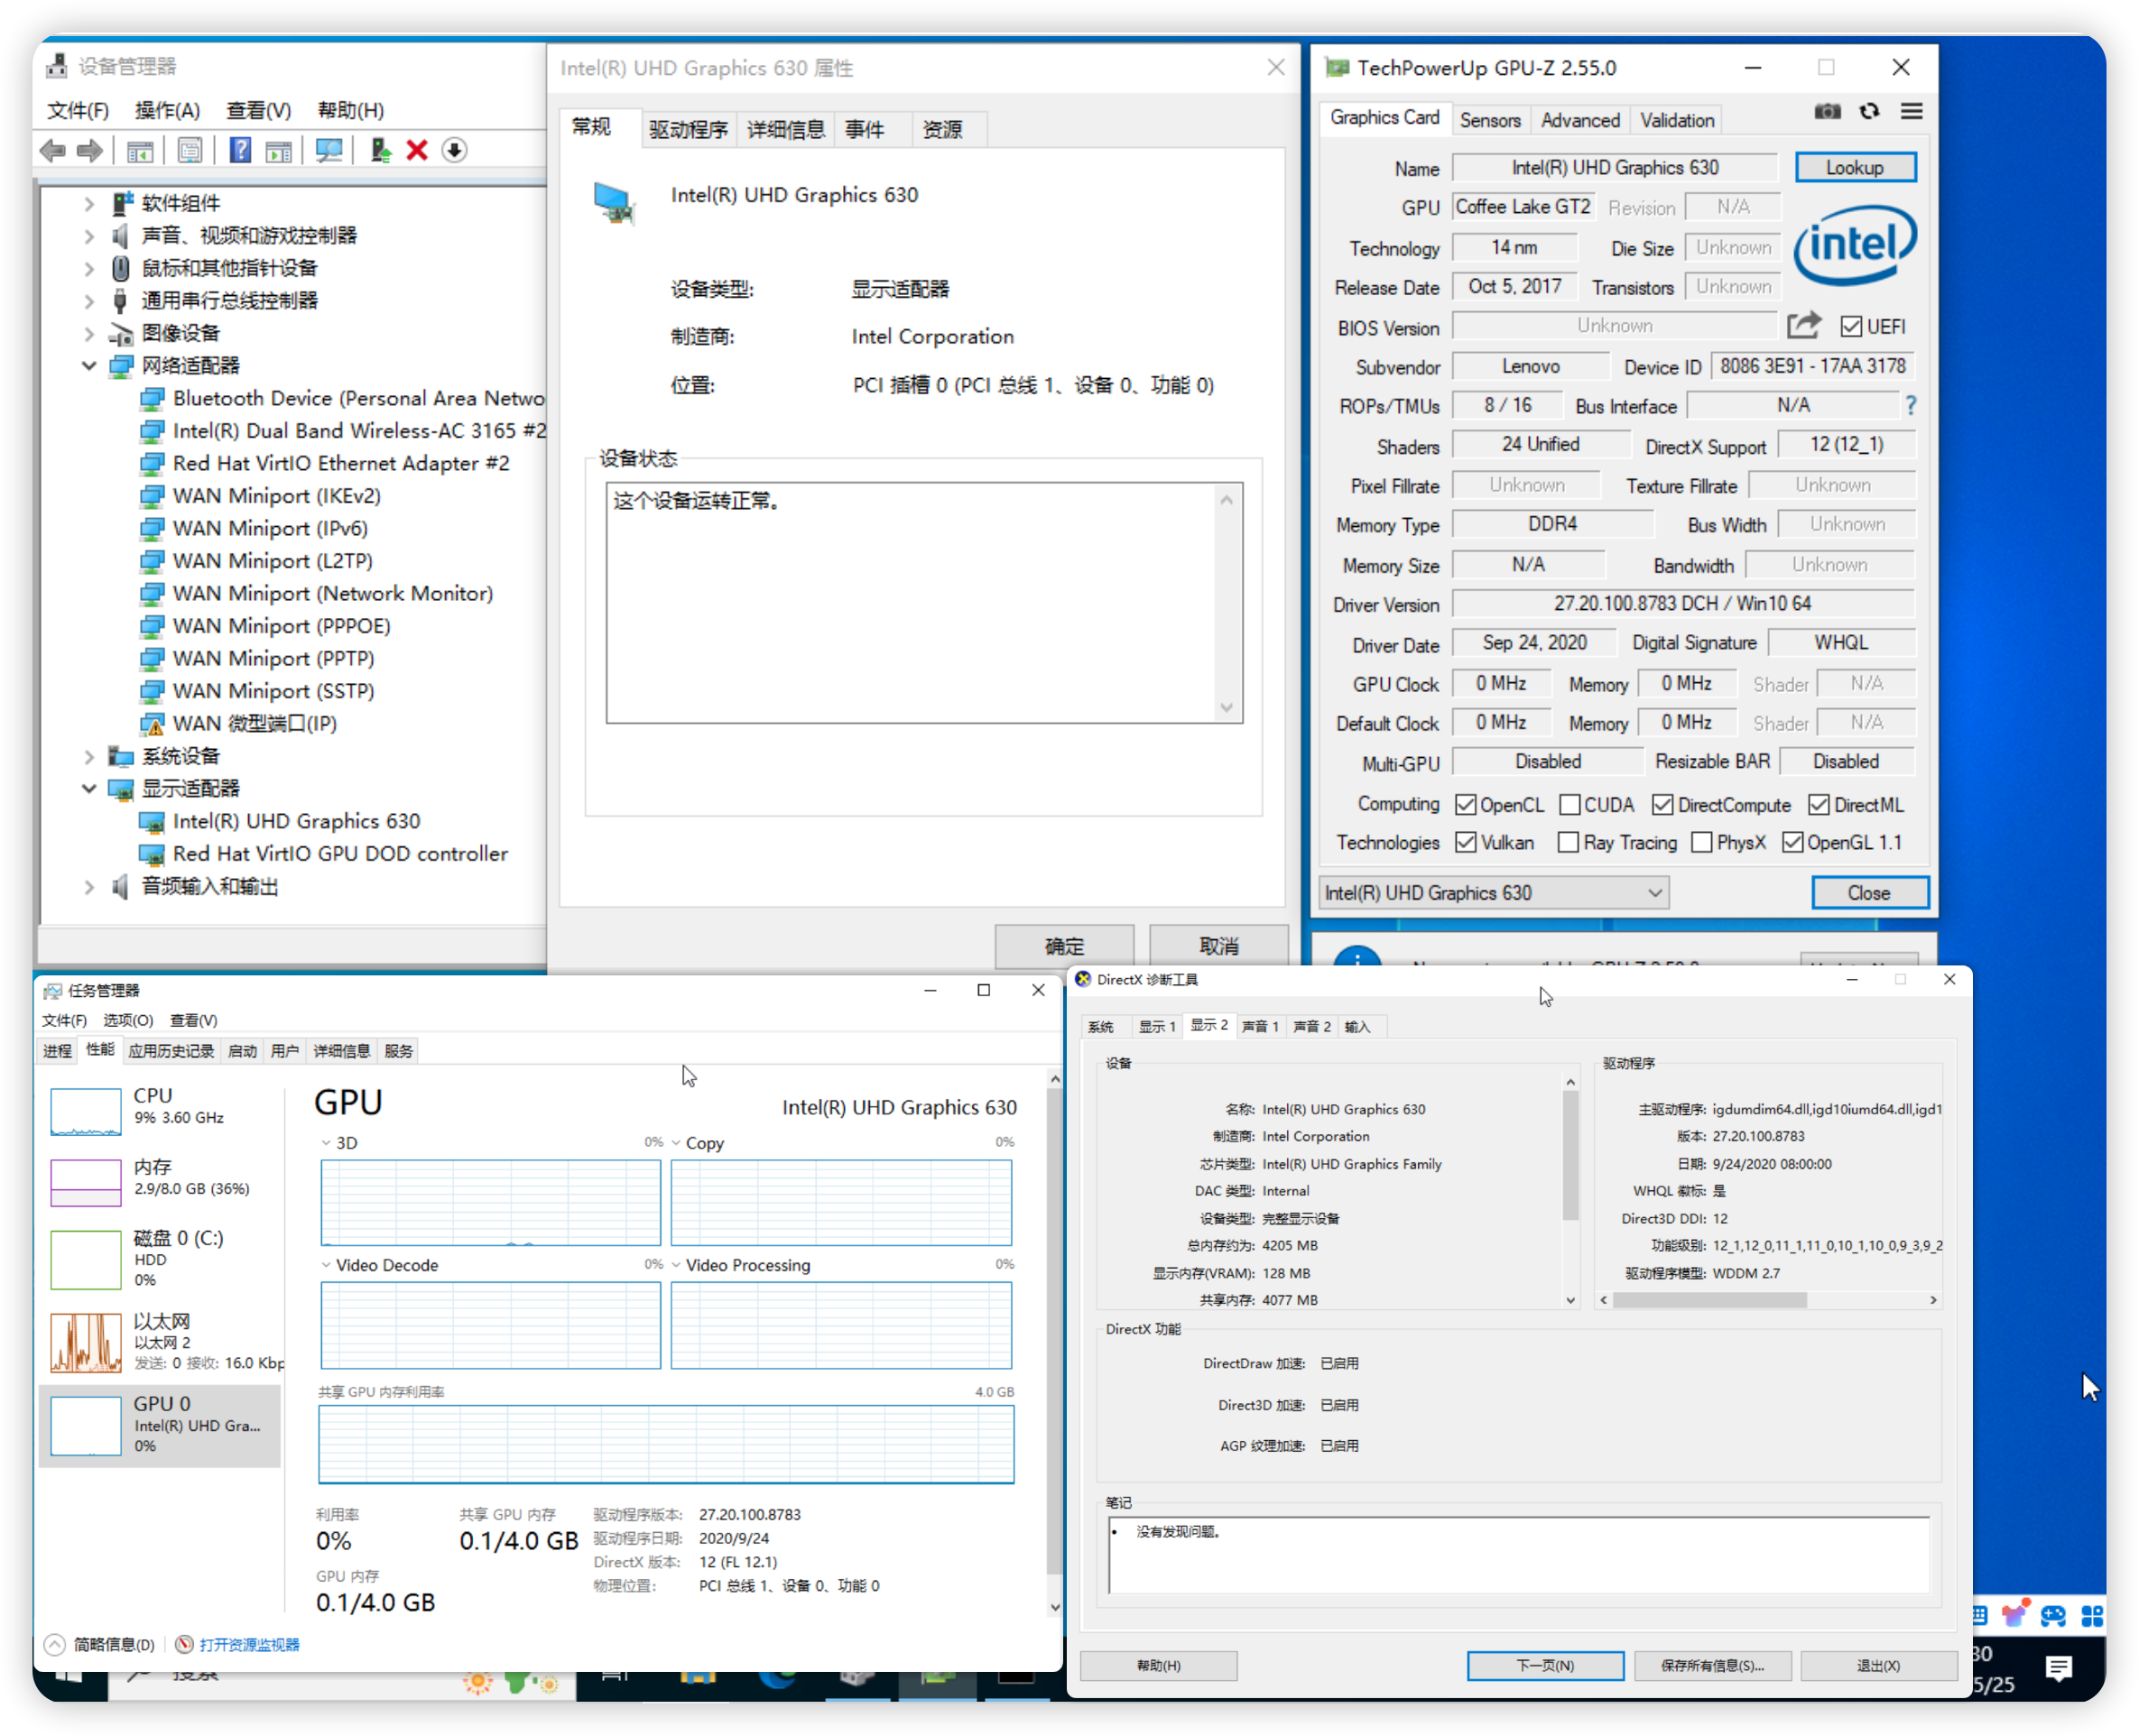Click the download arrow circle toolbar icon
2139x1736 pixels.
[455, 151]
